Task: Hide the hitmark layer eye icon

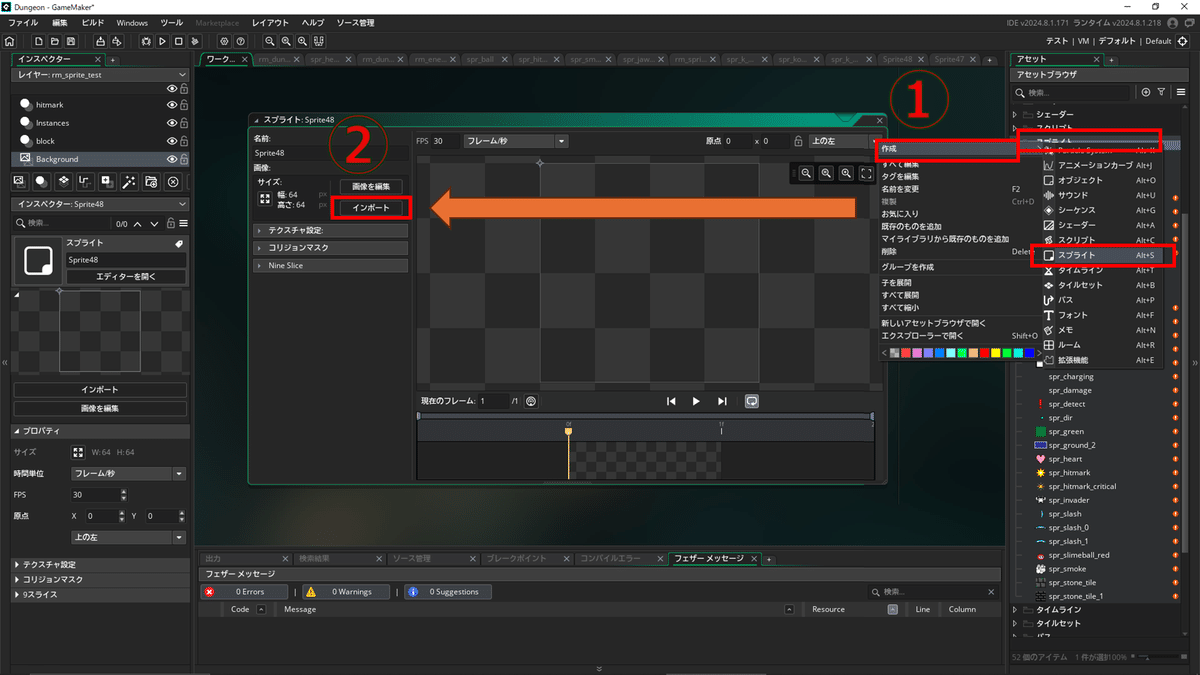Action: pos(172,105)
